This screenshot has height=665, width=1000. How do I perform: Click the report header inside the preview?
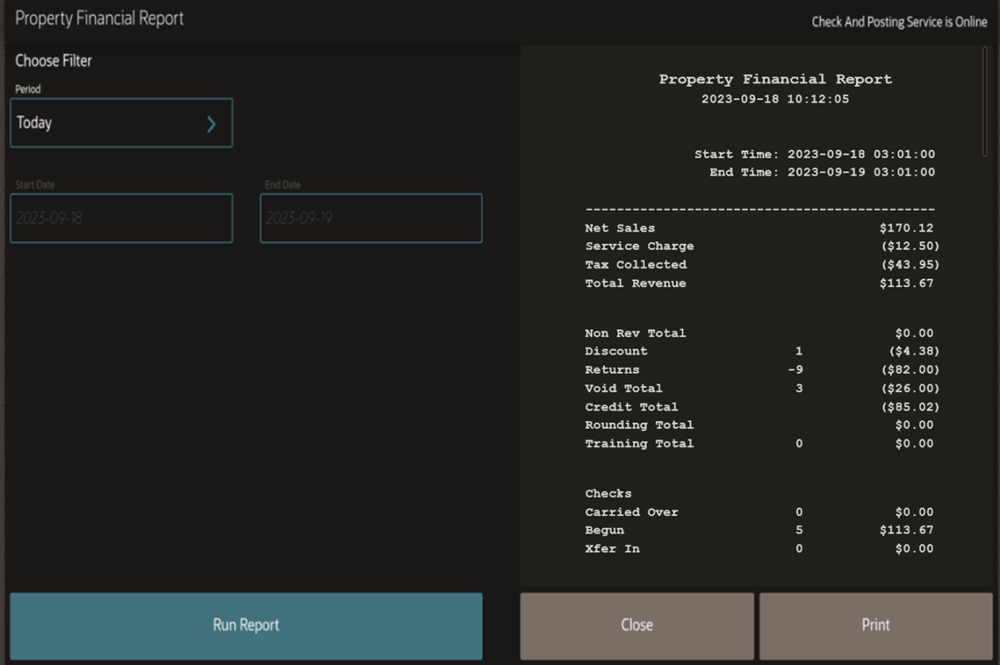775,79
